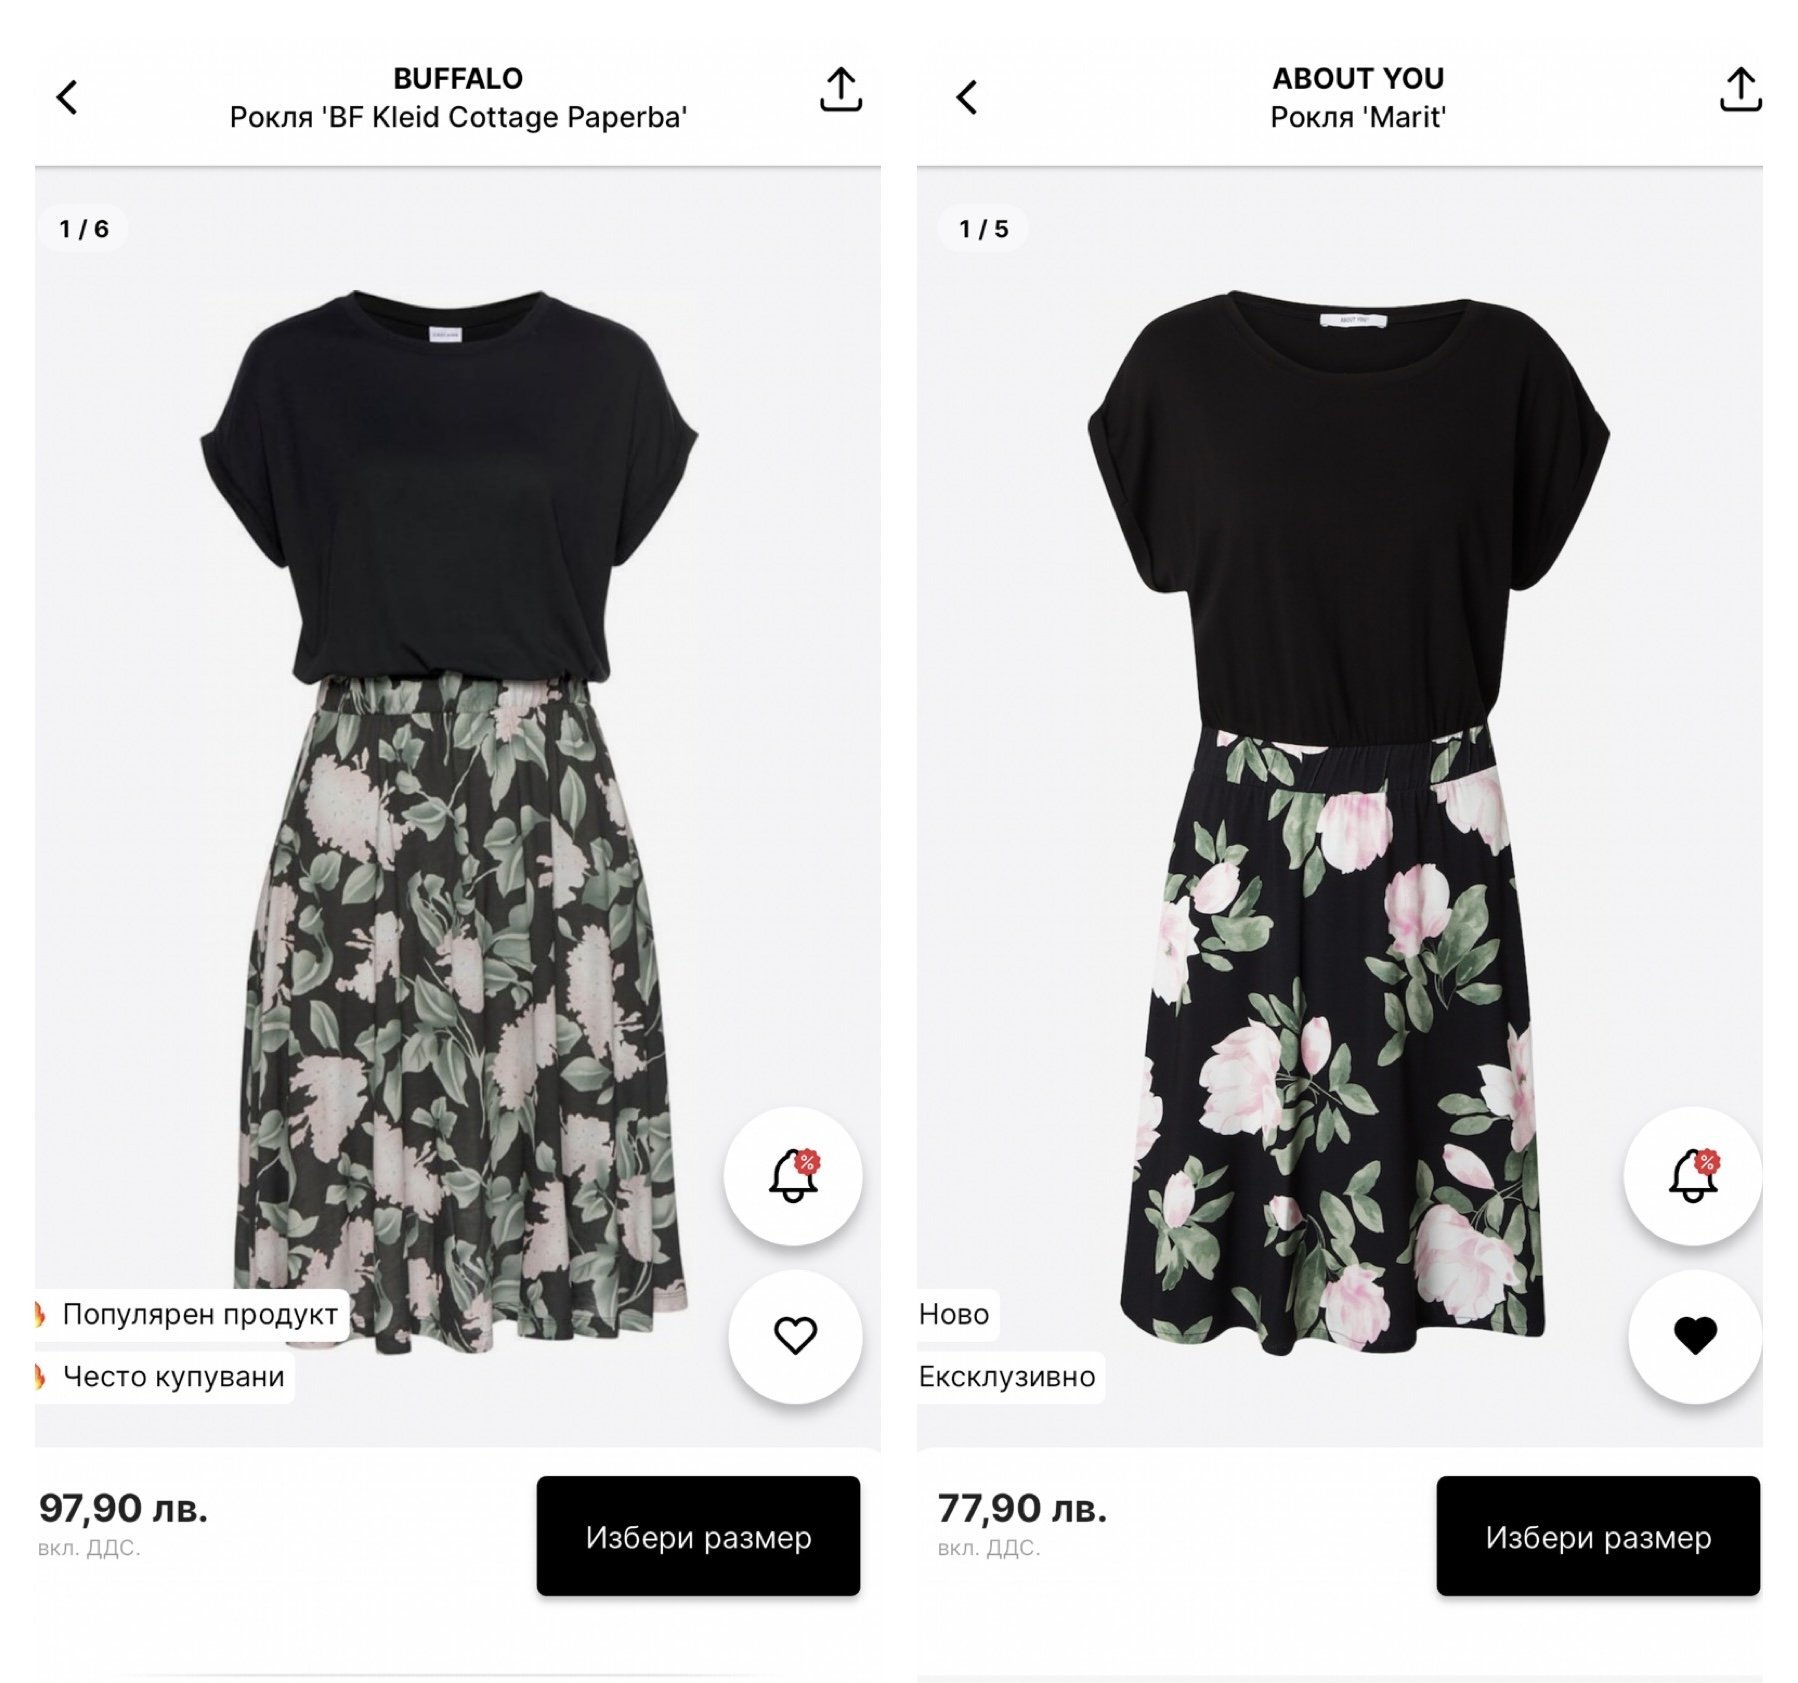The height and width of the screenshot is (1683, 1798).
Task: Enable price alert bell for Buffalo dress
Action: (793, 1176)
